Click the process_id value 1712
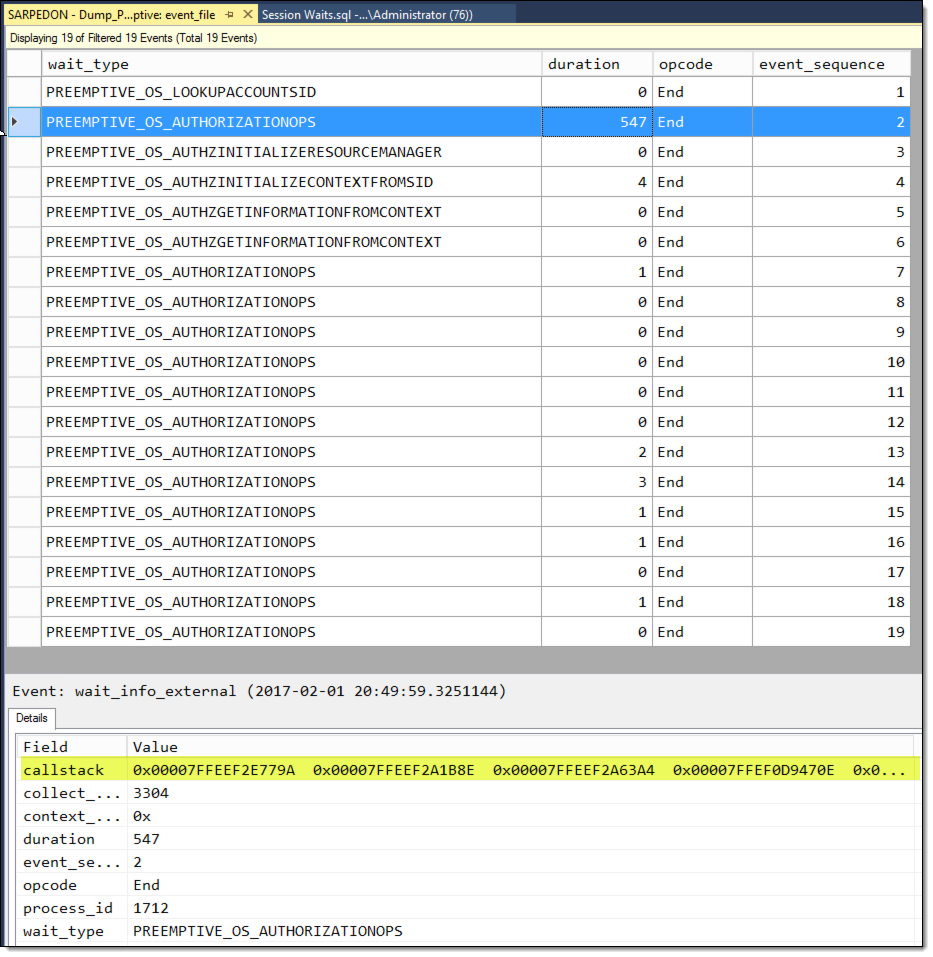The height and width of the screenshot is (957, 933). (151, 909)
